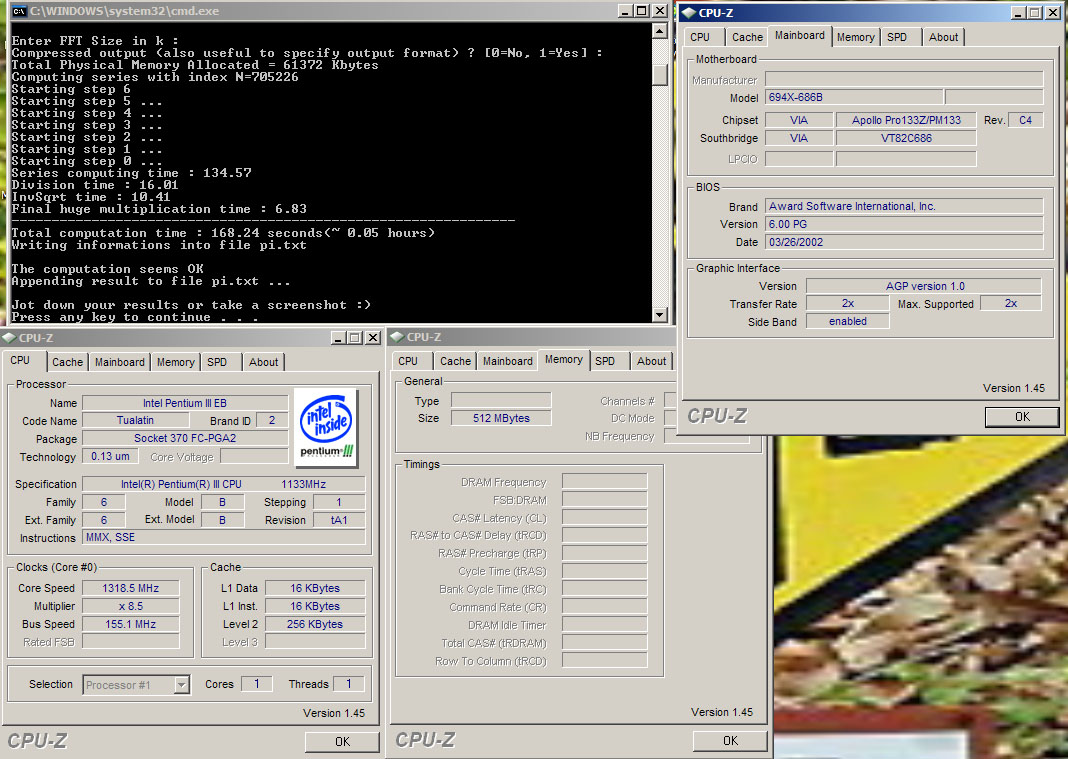Click empty DRAM Frequency field

[604, 482]
